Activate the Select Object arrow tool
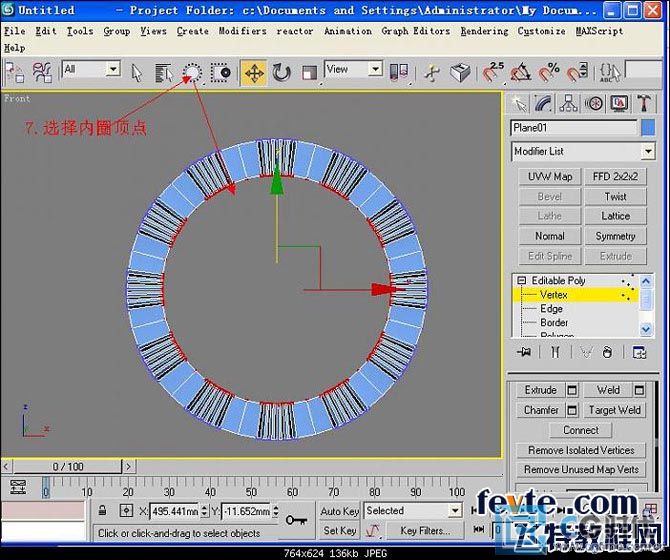The height and width of the screenshot is (560, 670). tap(136, 72)
